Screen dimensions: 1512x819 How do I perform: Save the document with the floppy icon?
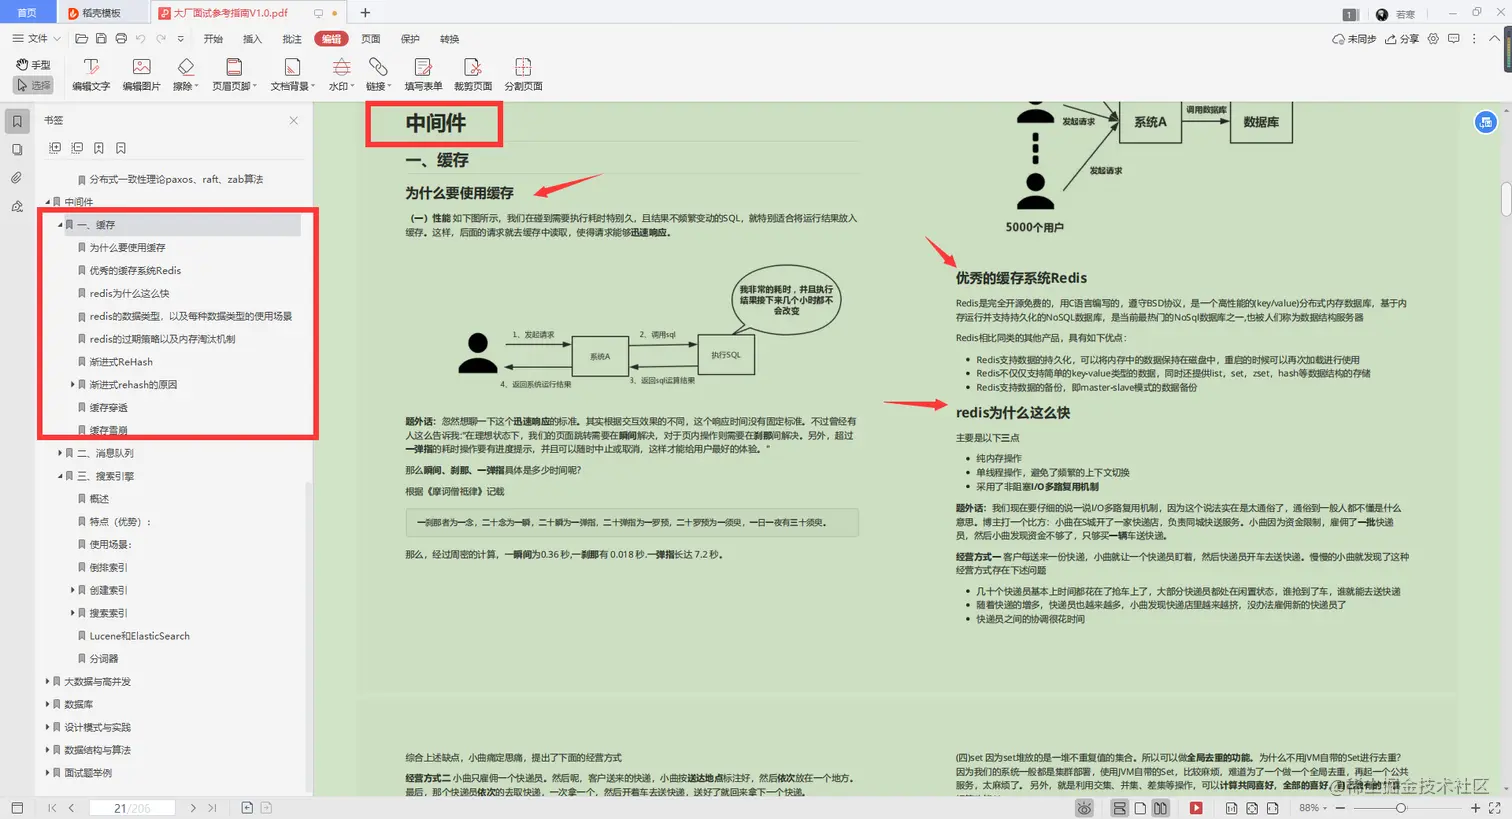[101, 39]
